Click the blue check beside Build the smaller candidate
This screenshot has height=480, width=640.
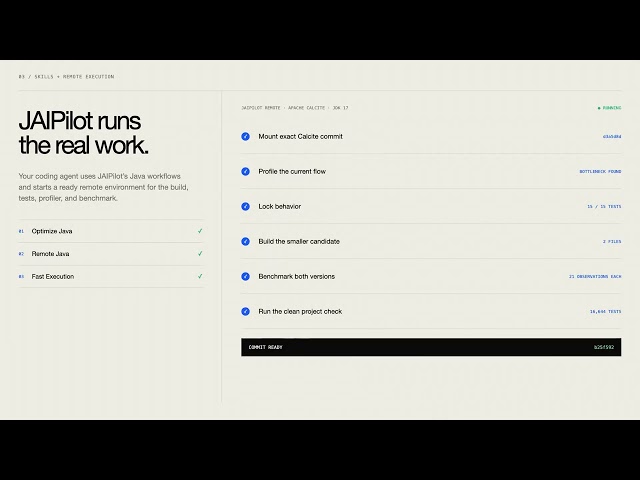(x=245, y=242)
